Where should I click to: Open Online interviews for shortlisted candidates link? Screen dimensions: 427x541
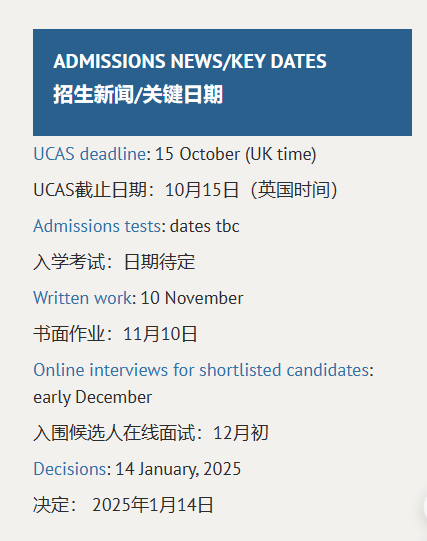click(x=201, y=370)
